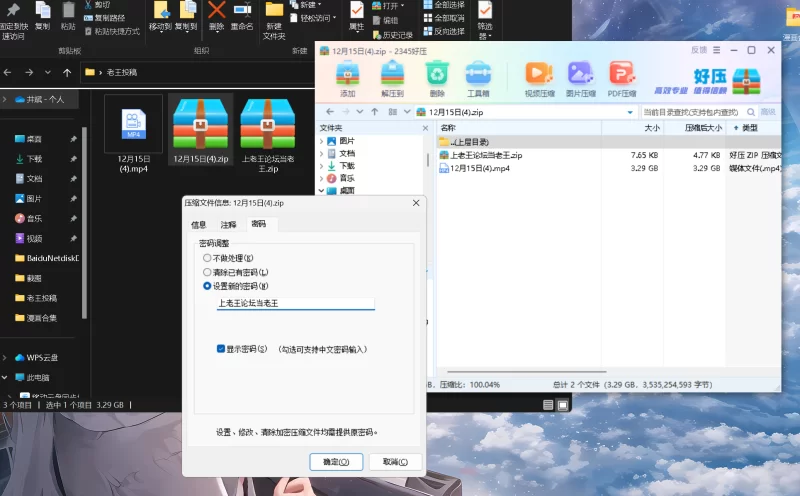Click the 添加 (Add) icon in 好压 toolbar
The image size is (800, 496).
347,75
